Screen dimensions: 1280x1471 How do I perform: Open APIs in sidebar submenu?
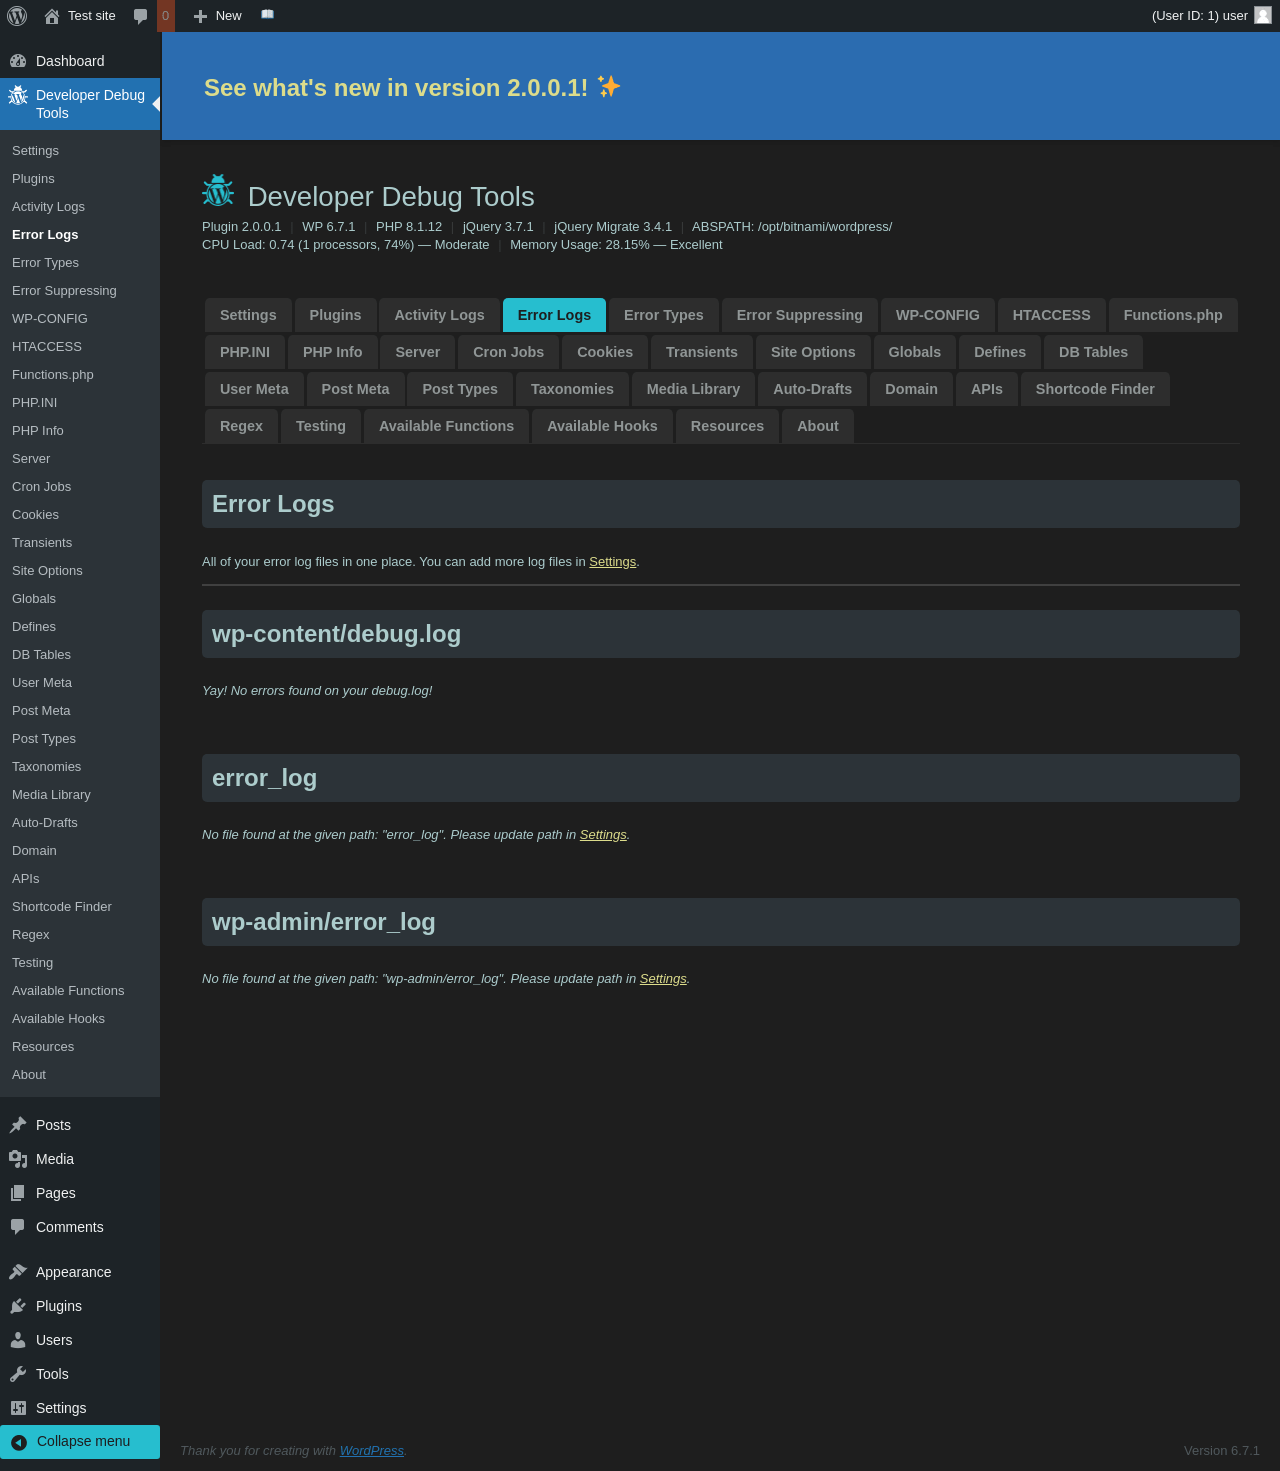tap(80, 879)
